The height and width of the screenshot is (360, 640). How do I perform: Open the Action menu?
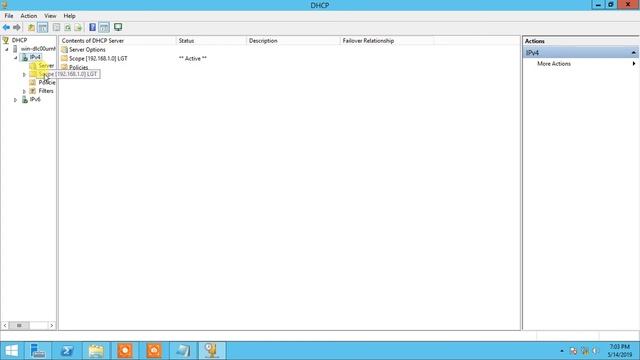[29, 16]
